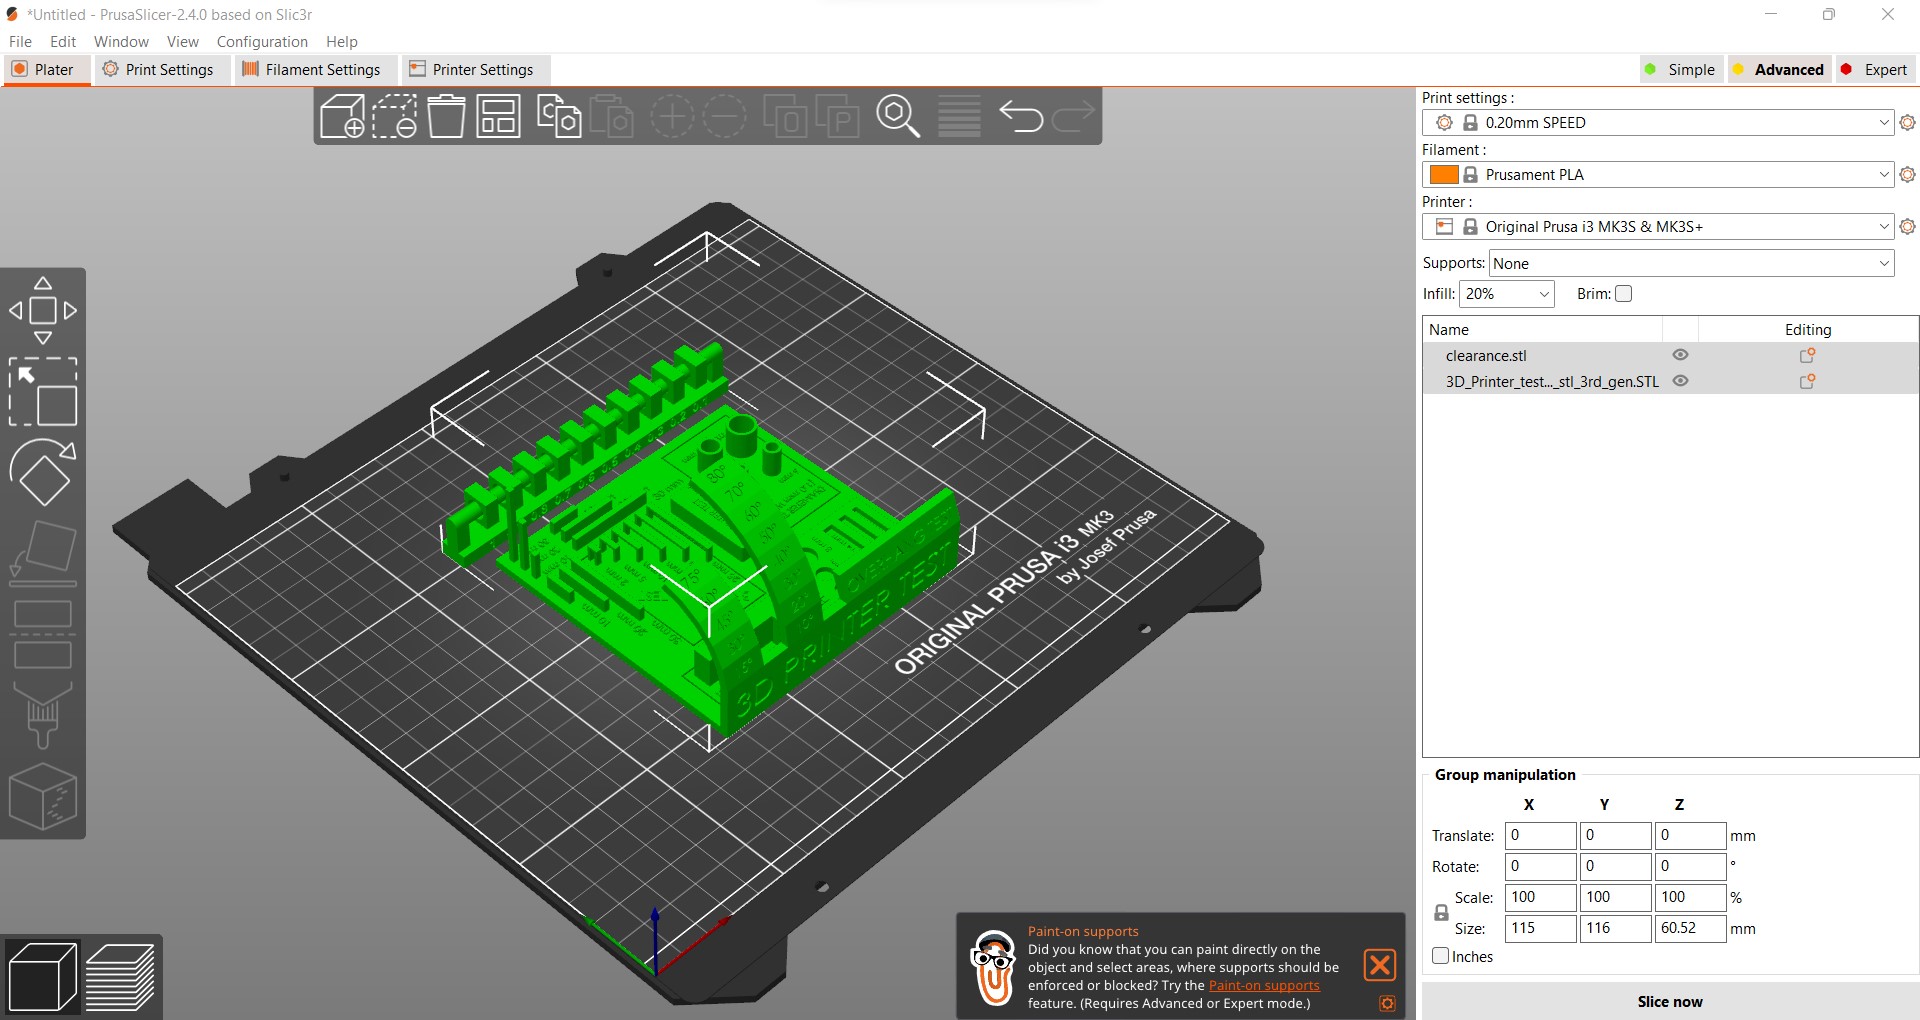
Task: Toggle the scale proportions lock icon
Action: [x=1441, y=913]
